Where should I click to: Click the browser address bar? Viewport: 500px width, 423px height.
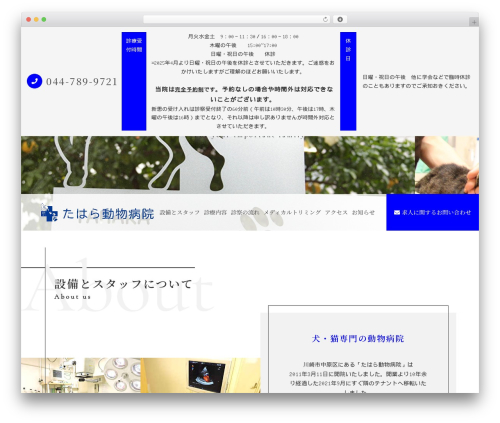click(237, 19)
